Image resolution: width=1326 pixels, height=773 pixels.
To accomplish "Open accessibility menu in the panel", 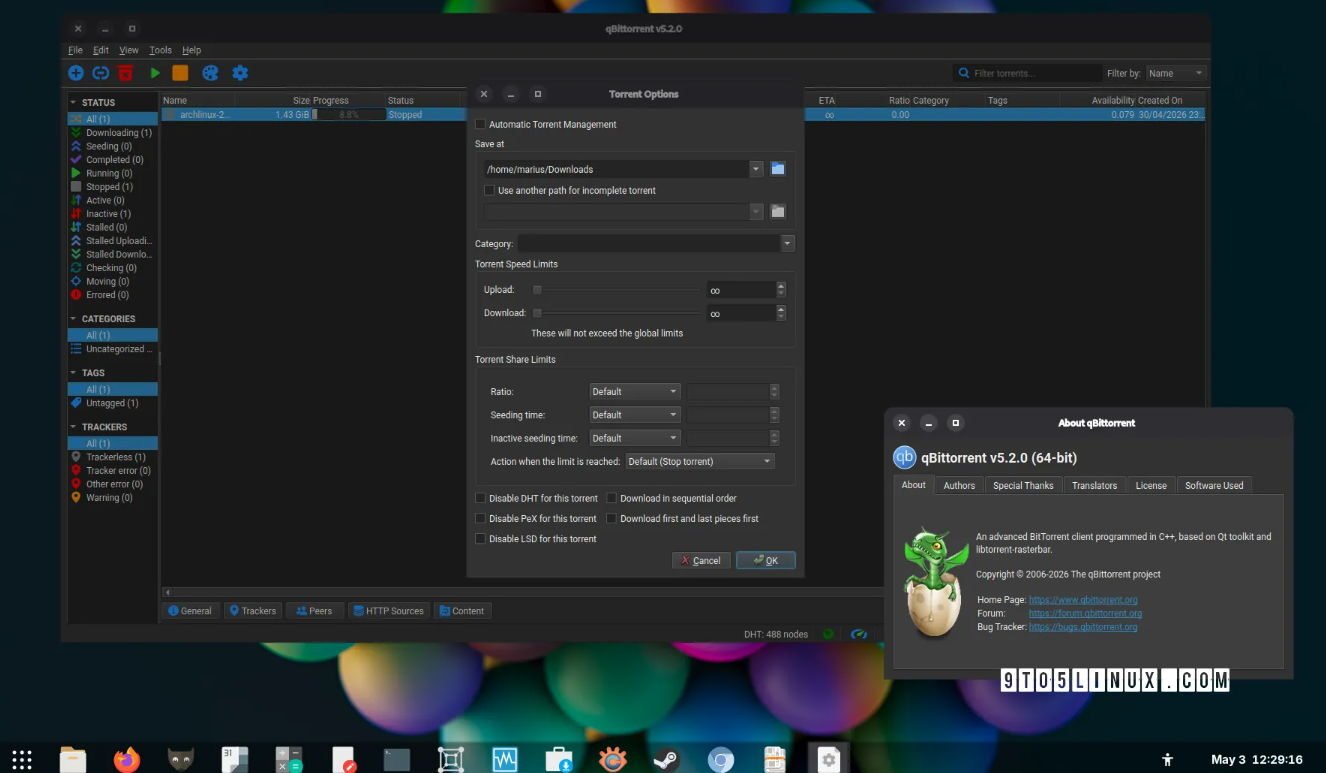I will click(1167, 760).
